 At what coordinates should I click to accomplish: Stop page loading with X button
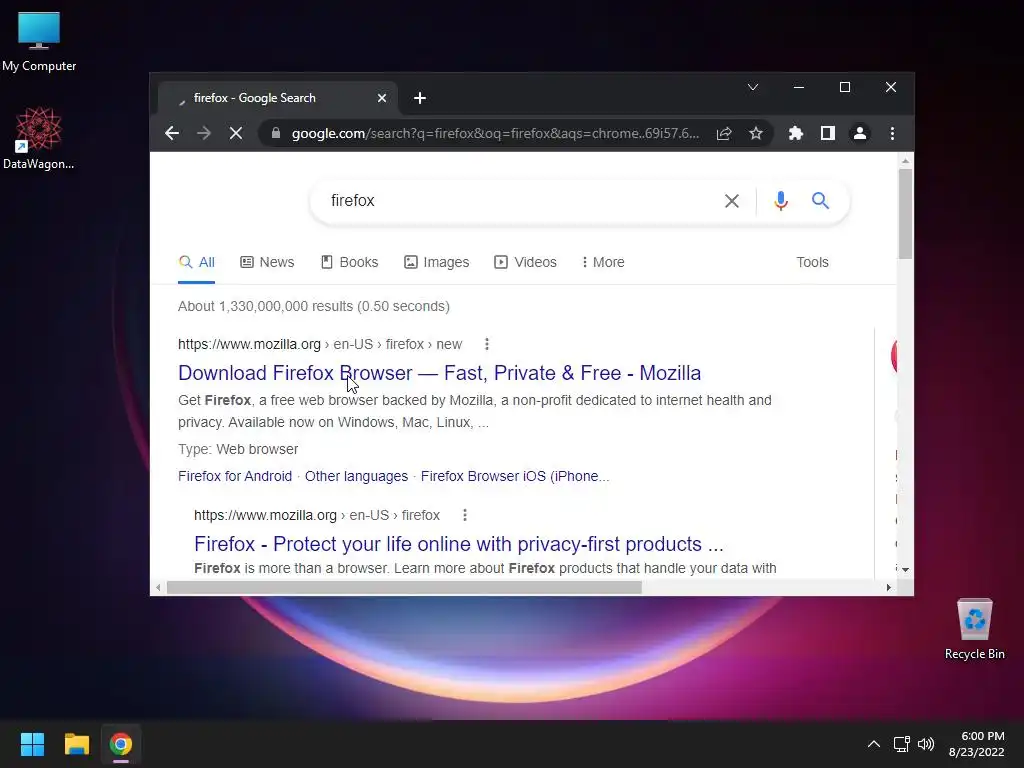pyautogui.click(x=236, y=133)
